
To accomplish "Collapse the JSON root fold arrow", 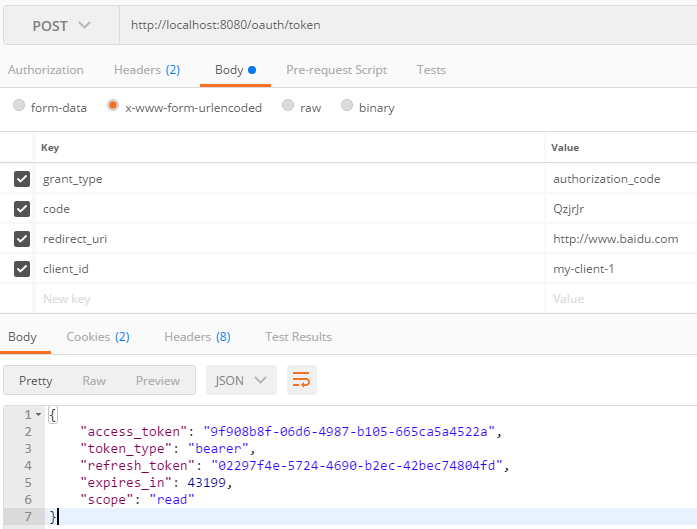I will tap(38, 414).
